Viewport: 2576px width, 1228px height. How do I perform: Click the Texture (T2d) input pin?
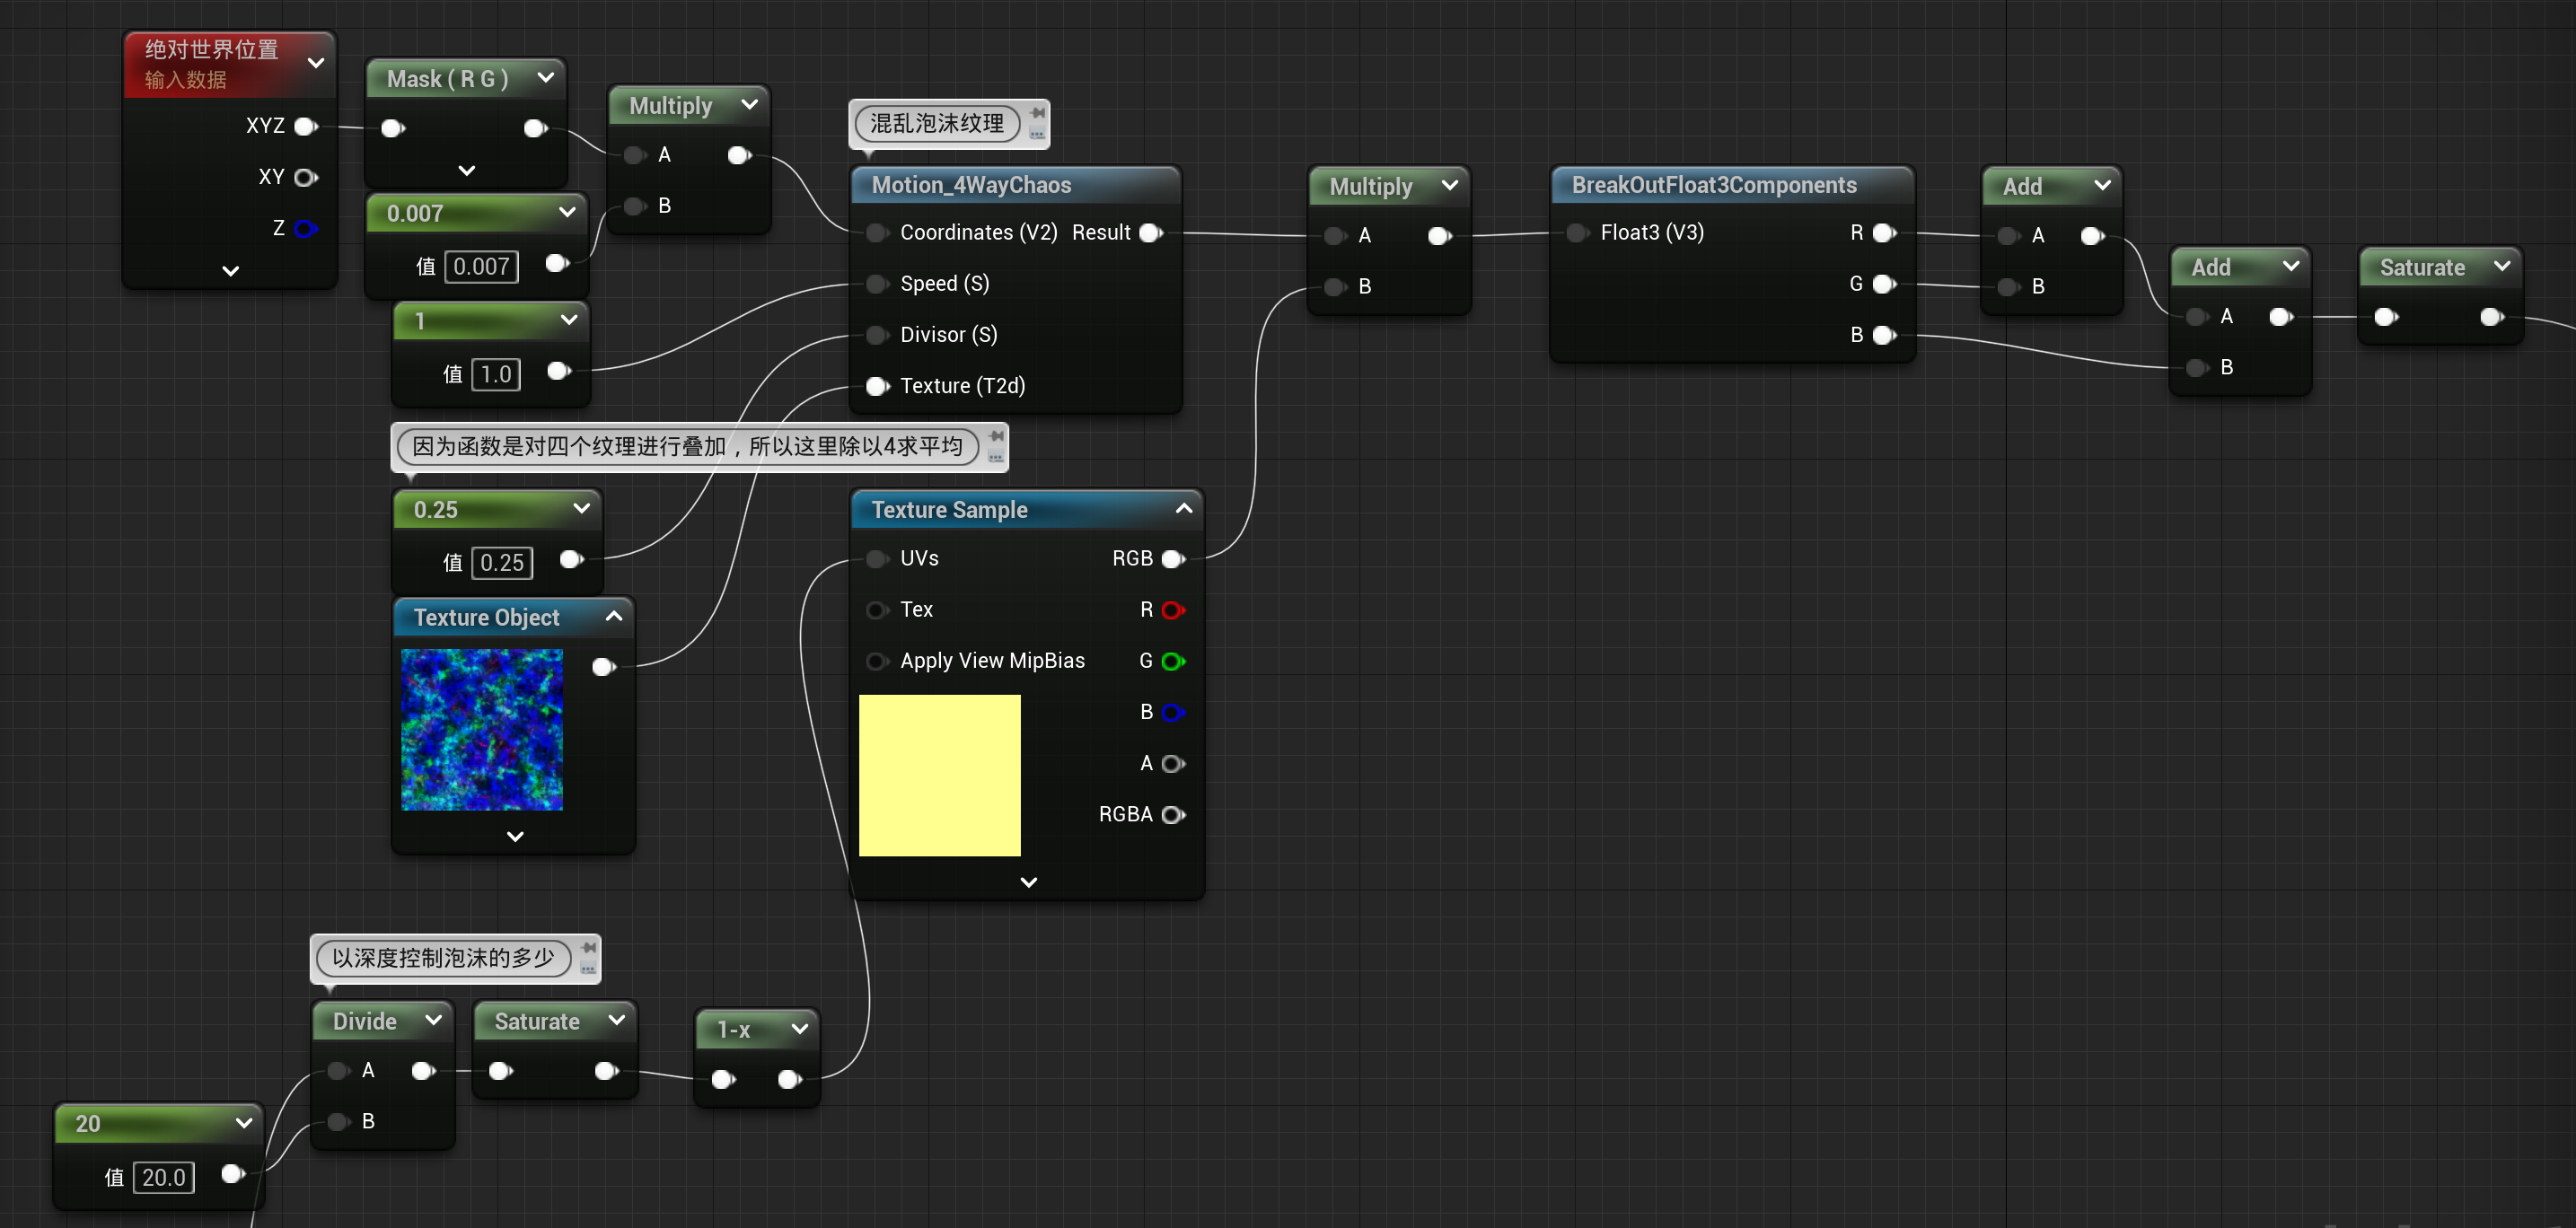[877, 386]
